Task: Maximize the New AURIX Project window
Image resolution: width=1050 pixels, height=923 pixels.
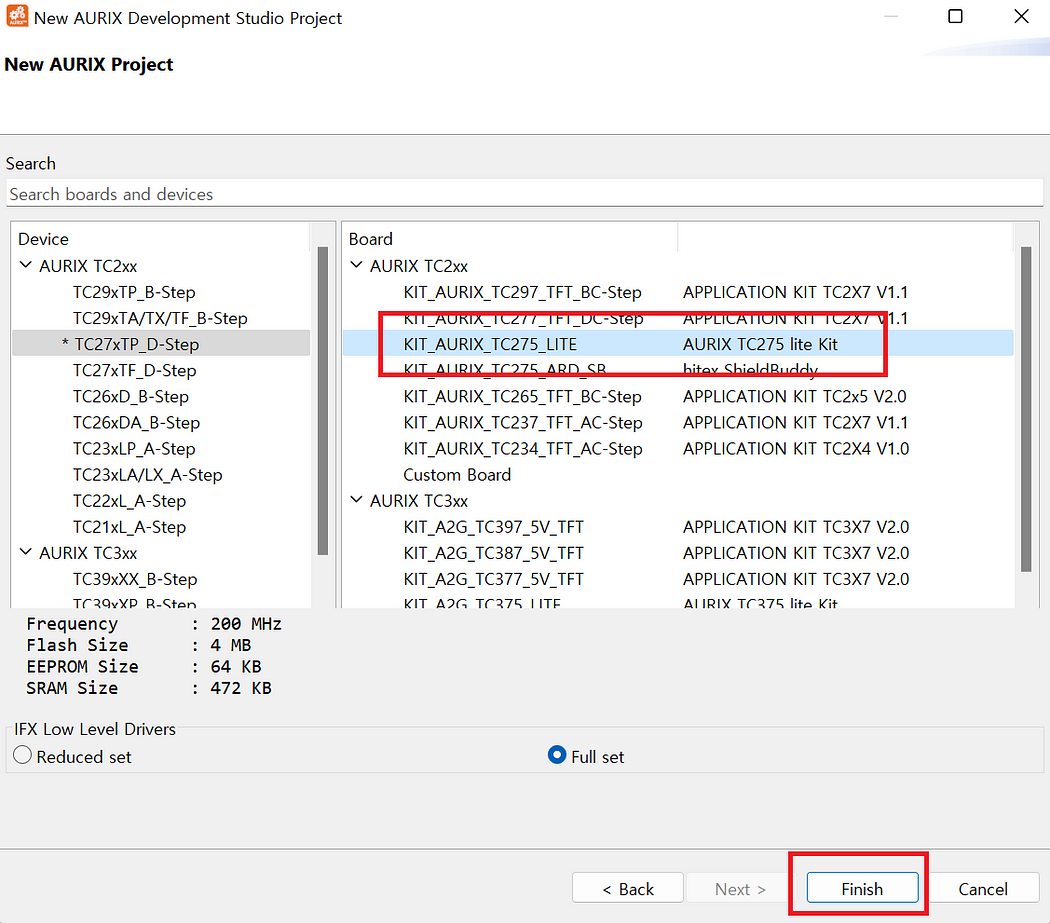Action: (x=956, y=16)
